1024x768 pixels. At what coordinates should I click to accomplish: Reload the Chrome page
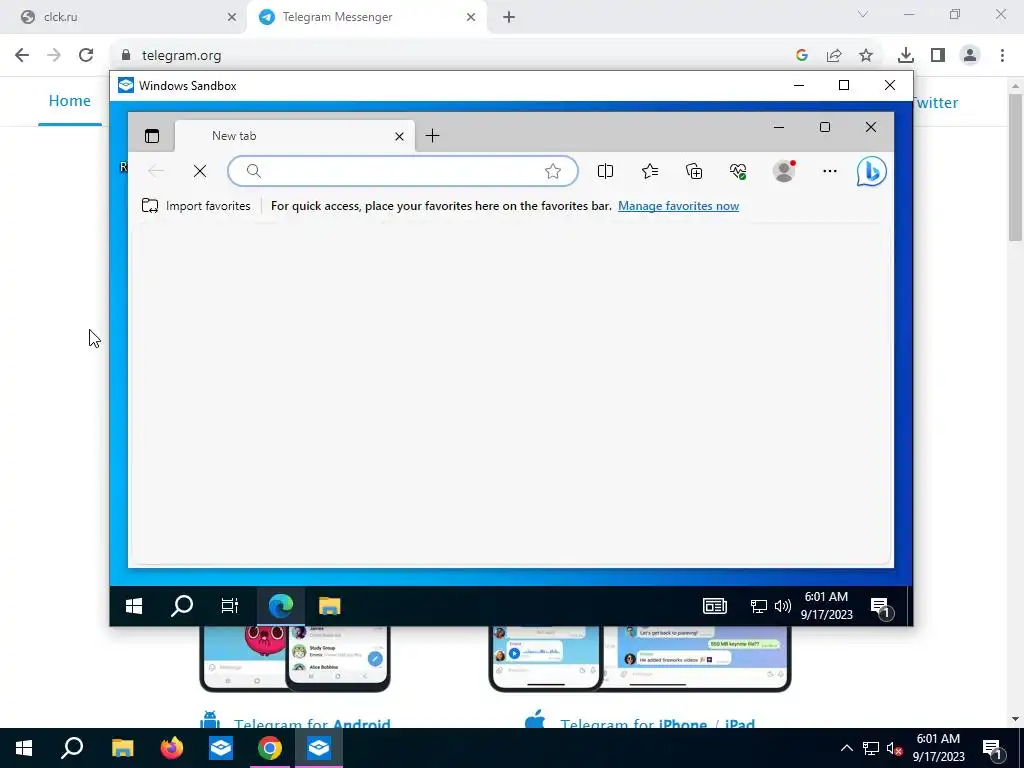pos(86,55)
